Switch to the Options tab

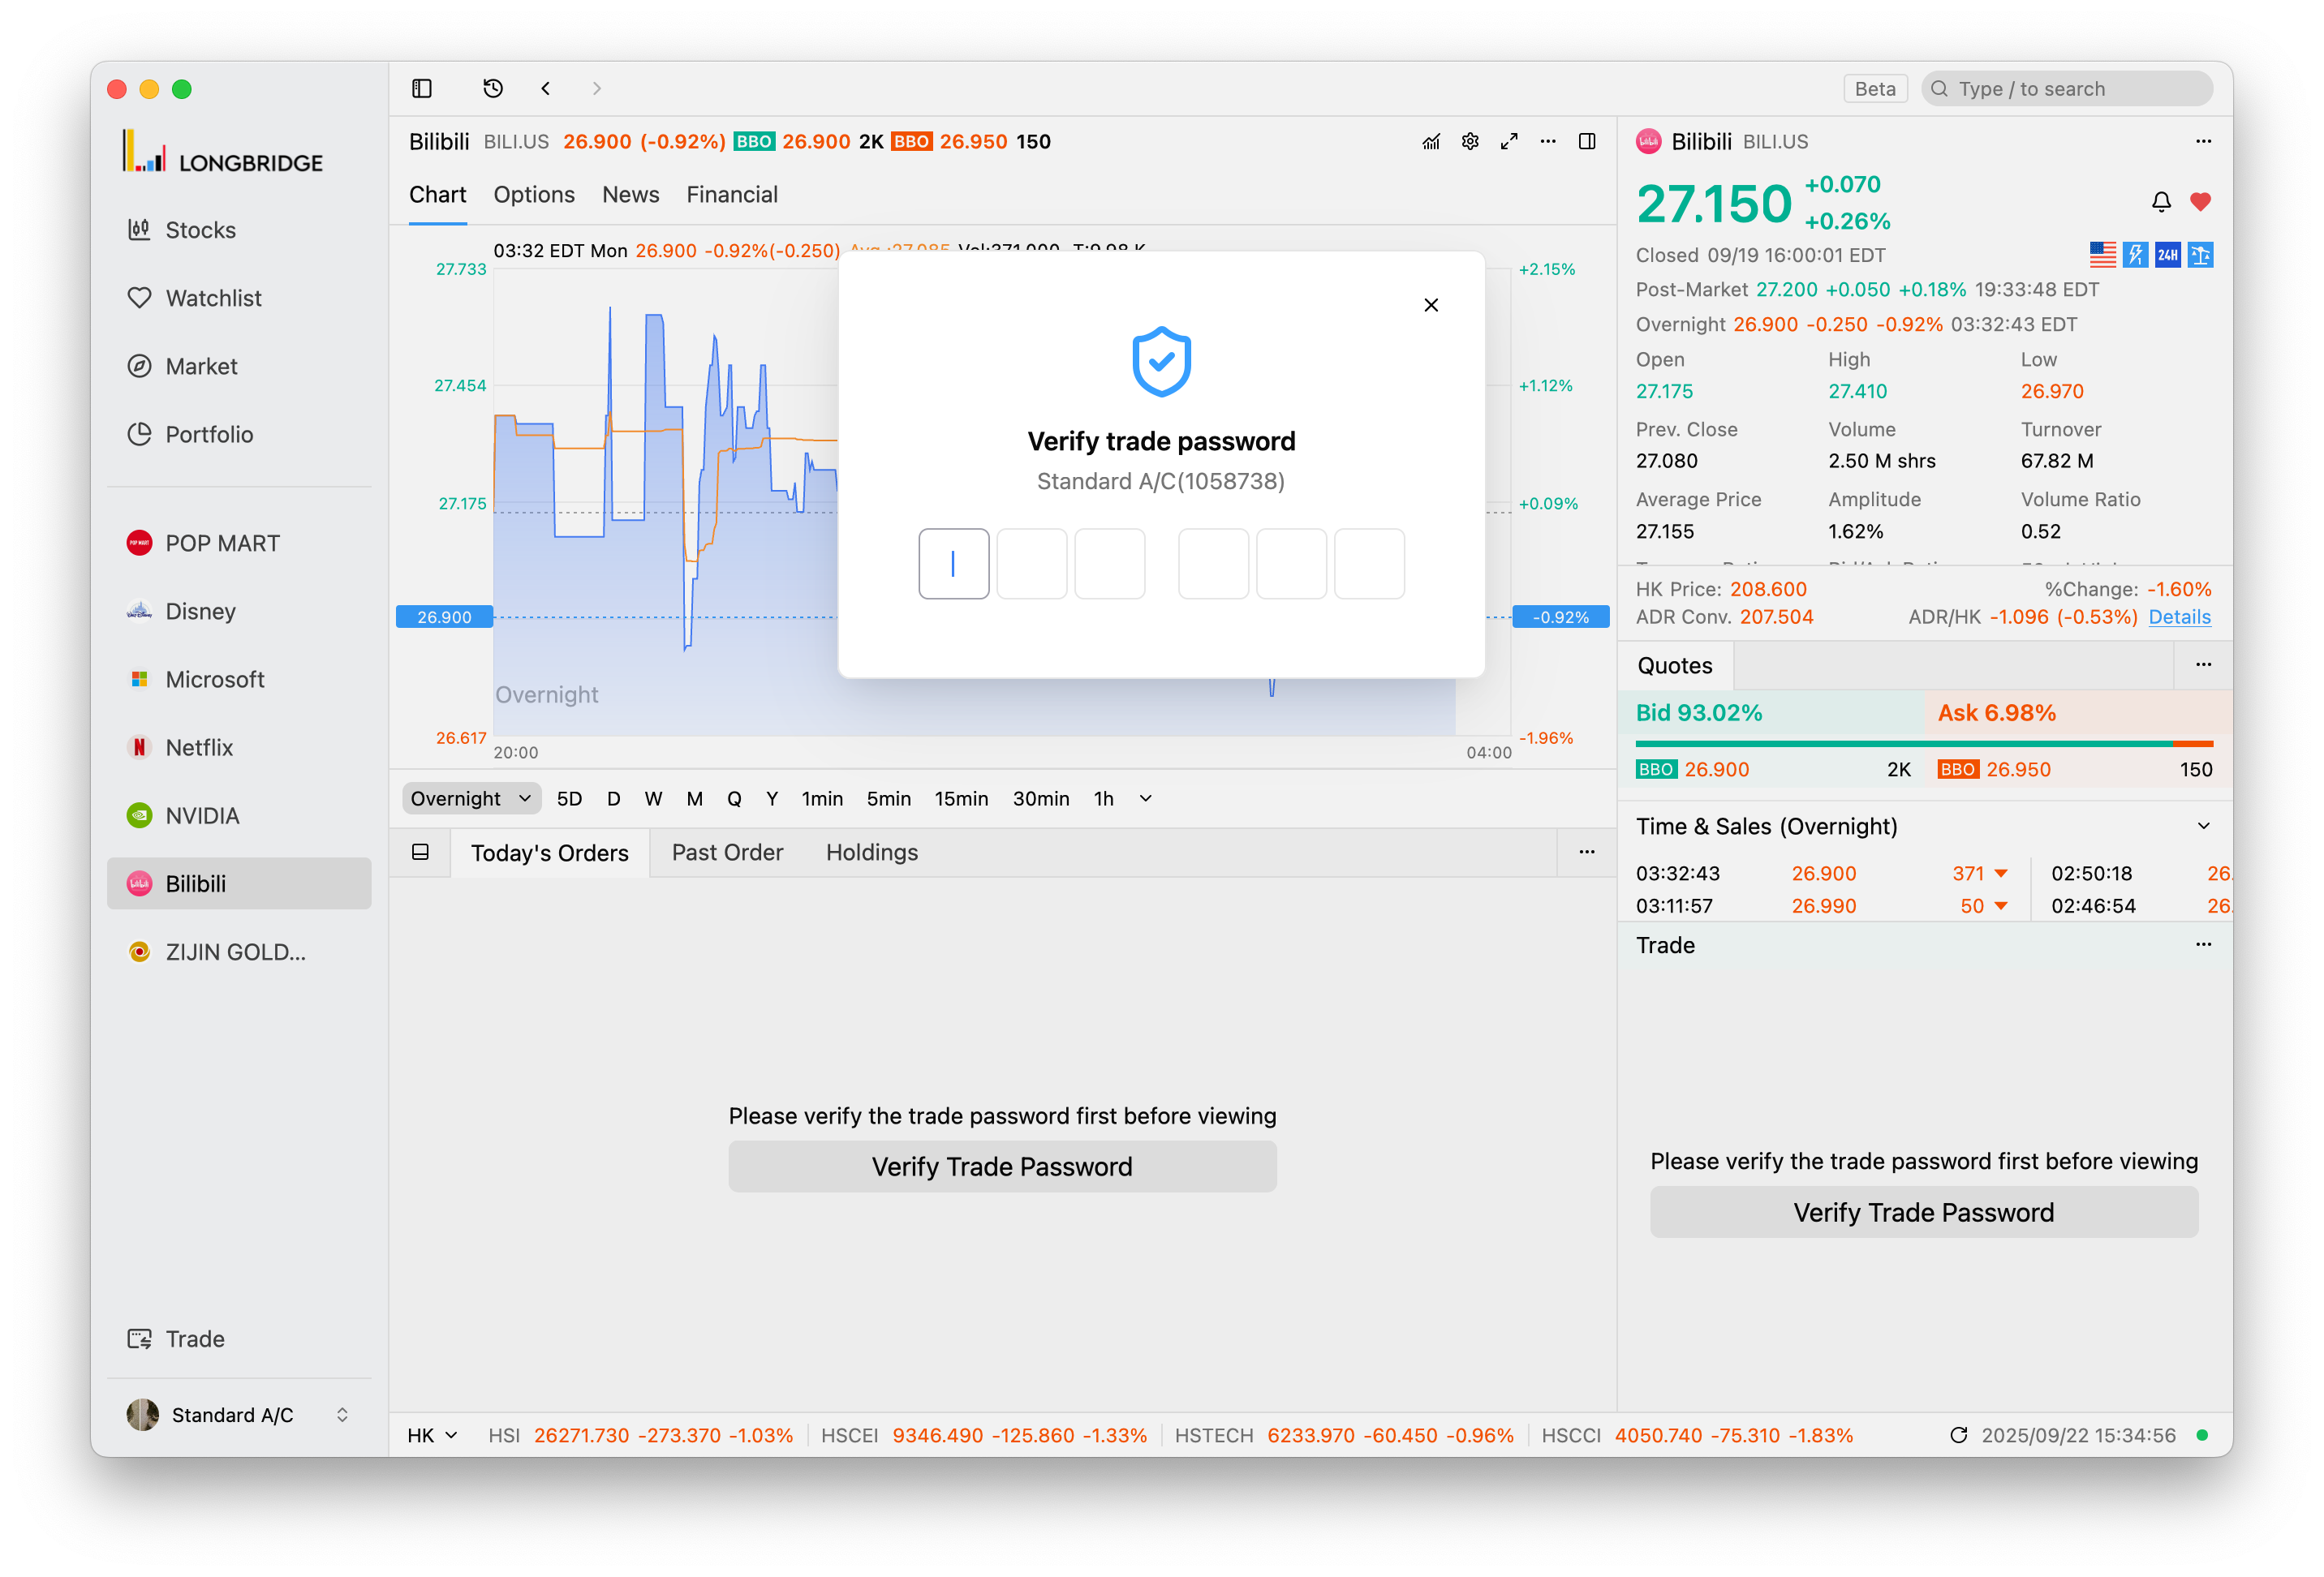click(533, 195)
